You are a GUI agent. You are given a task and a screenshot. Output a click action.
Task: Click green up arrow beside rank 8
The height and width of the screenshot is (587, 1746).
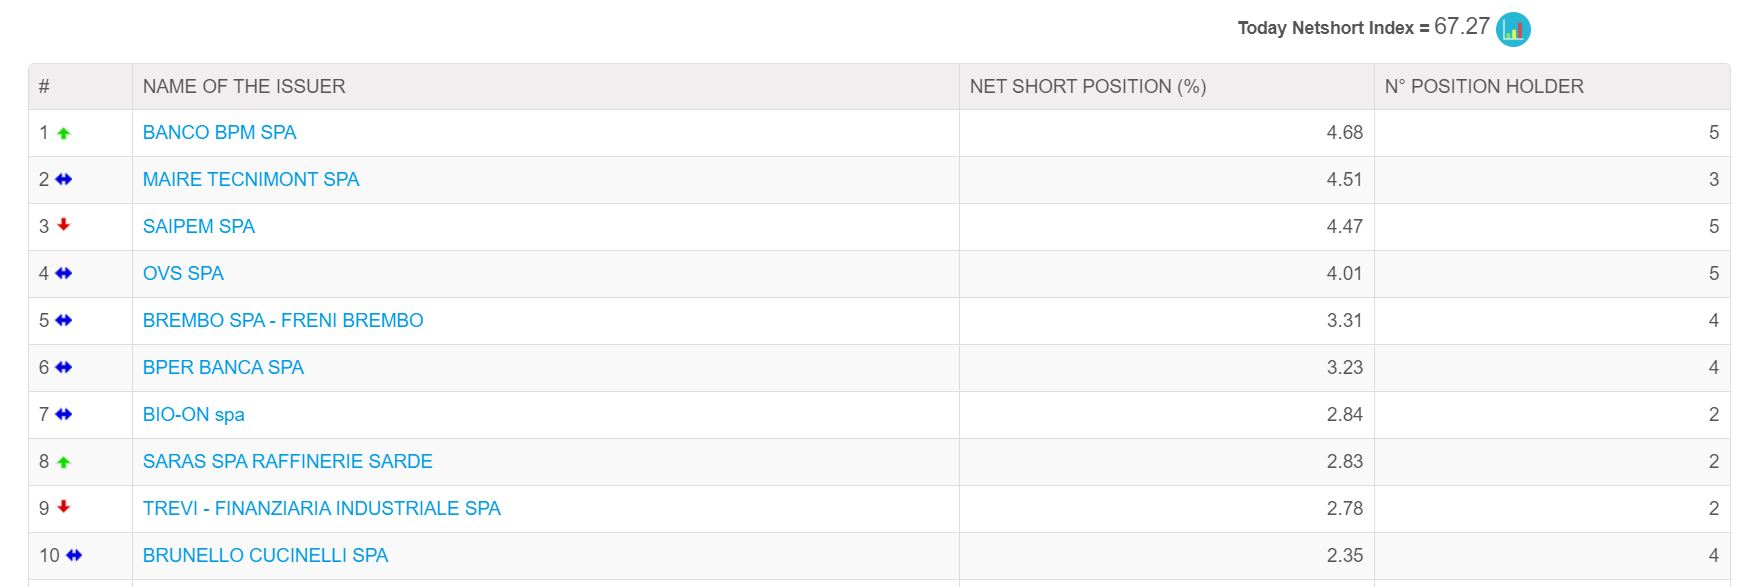64,462
